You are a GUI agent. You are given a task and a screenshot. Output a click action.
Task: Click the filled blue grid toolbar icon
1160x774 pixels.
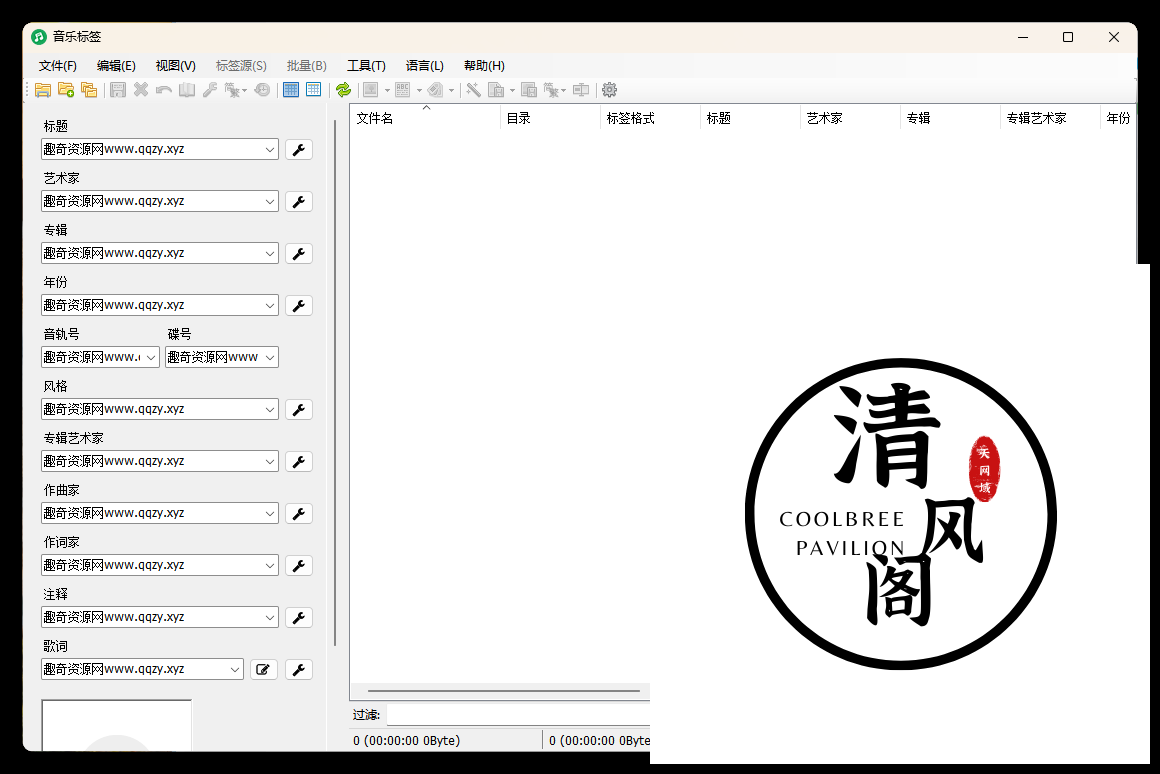[x=291, y=90]
